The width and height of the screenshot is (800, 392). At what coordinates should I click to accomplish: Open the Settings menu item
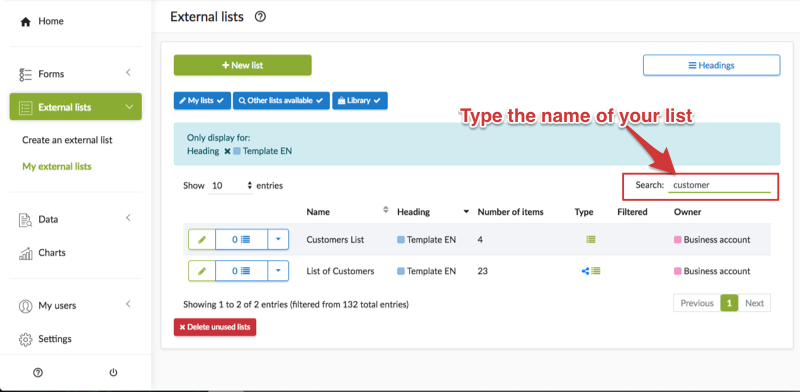[55, 339]
